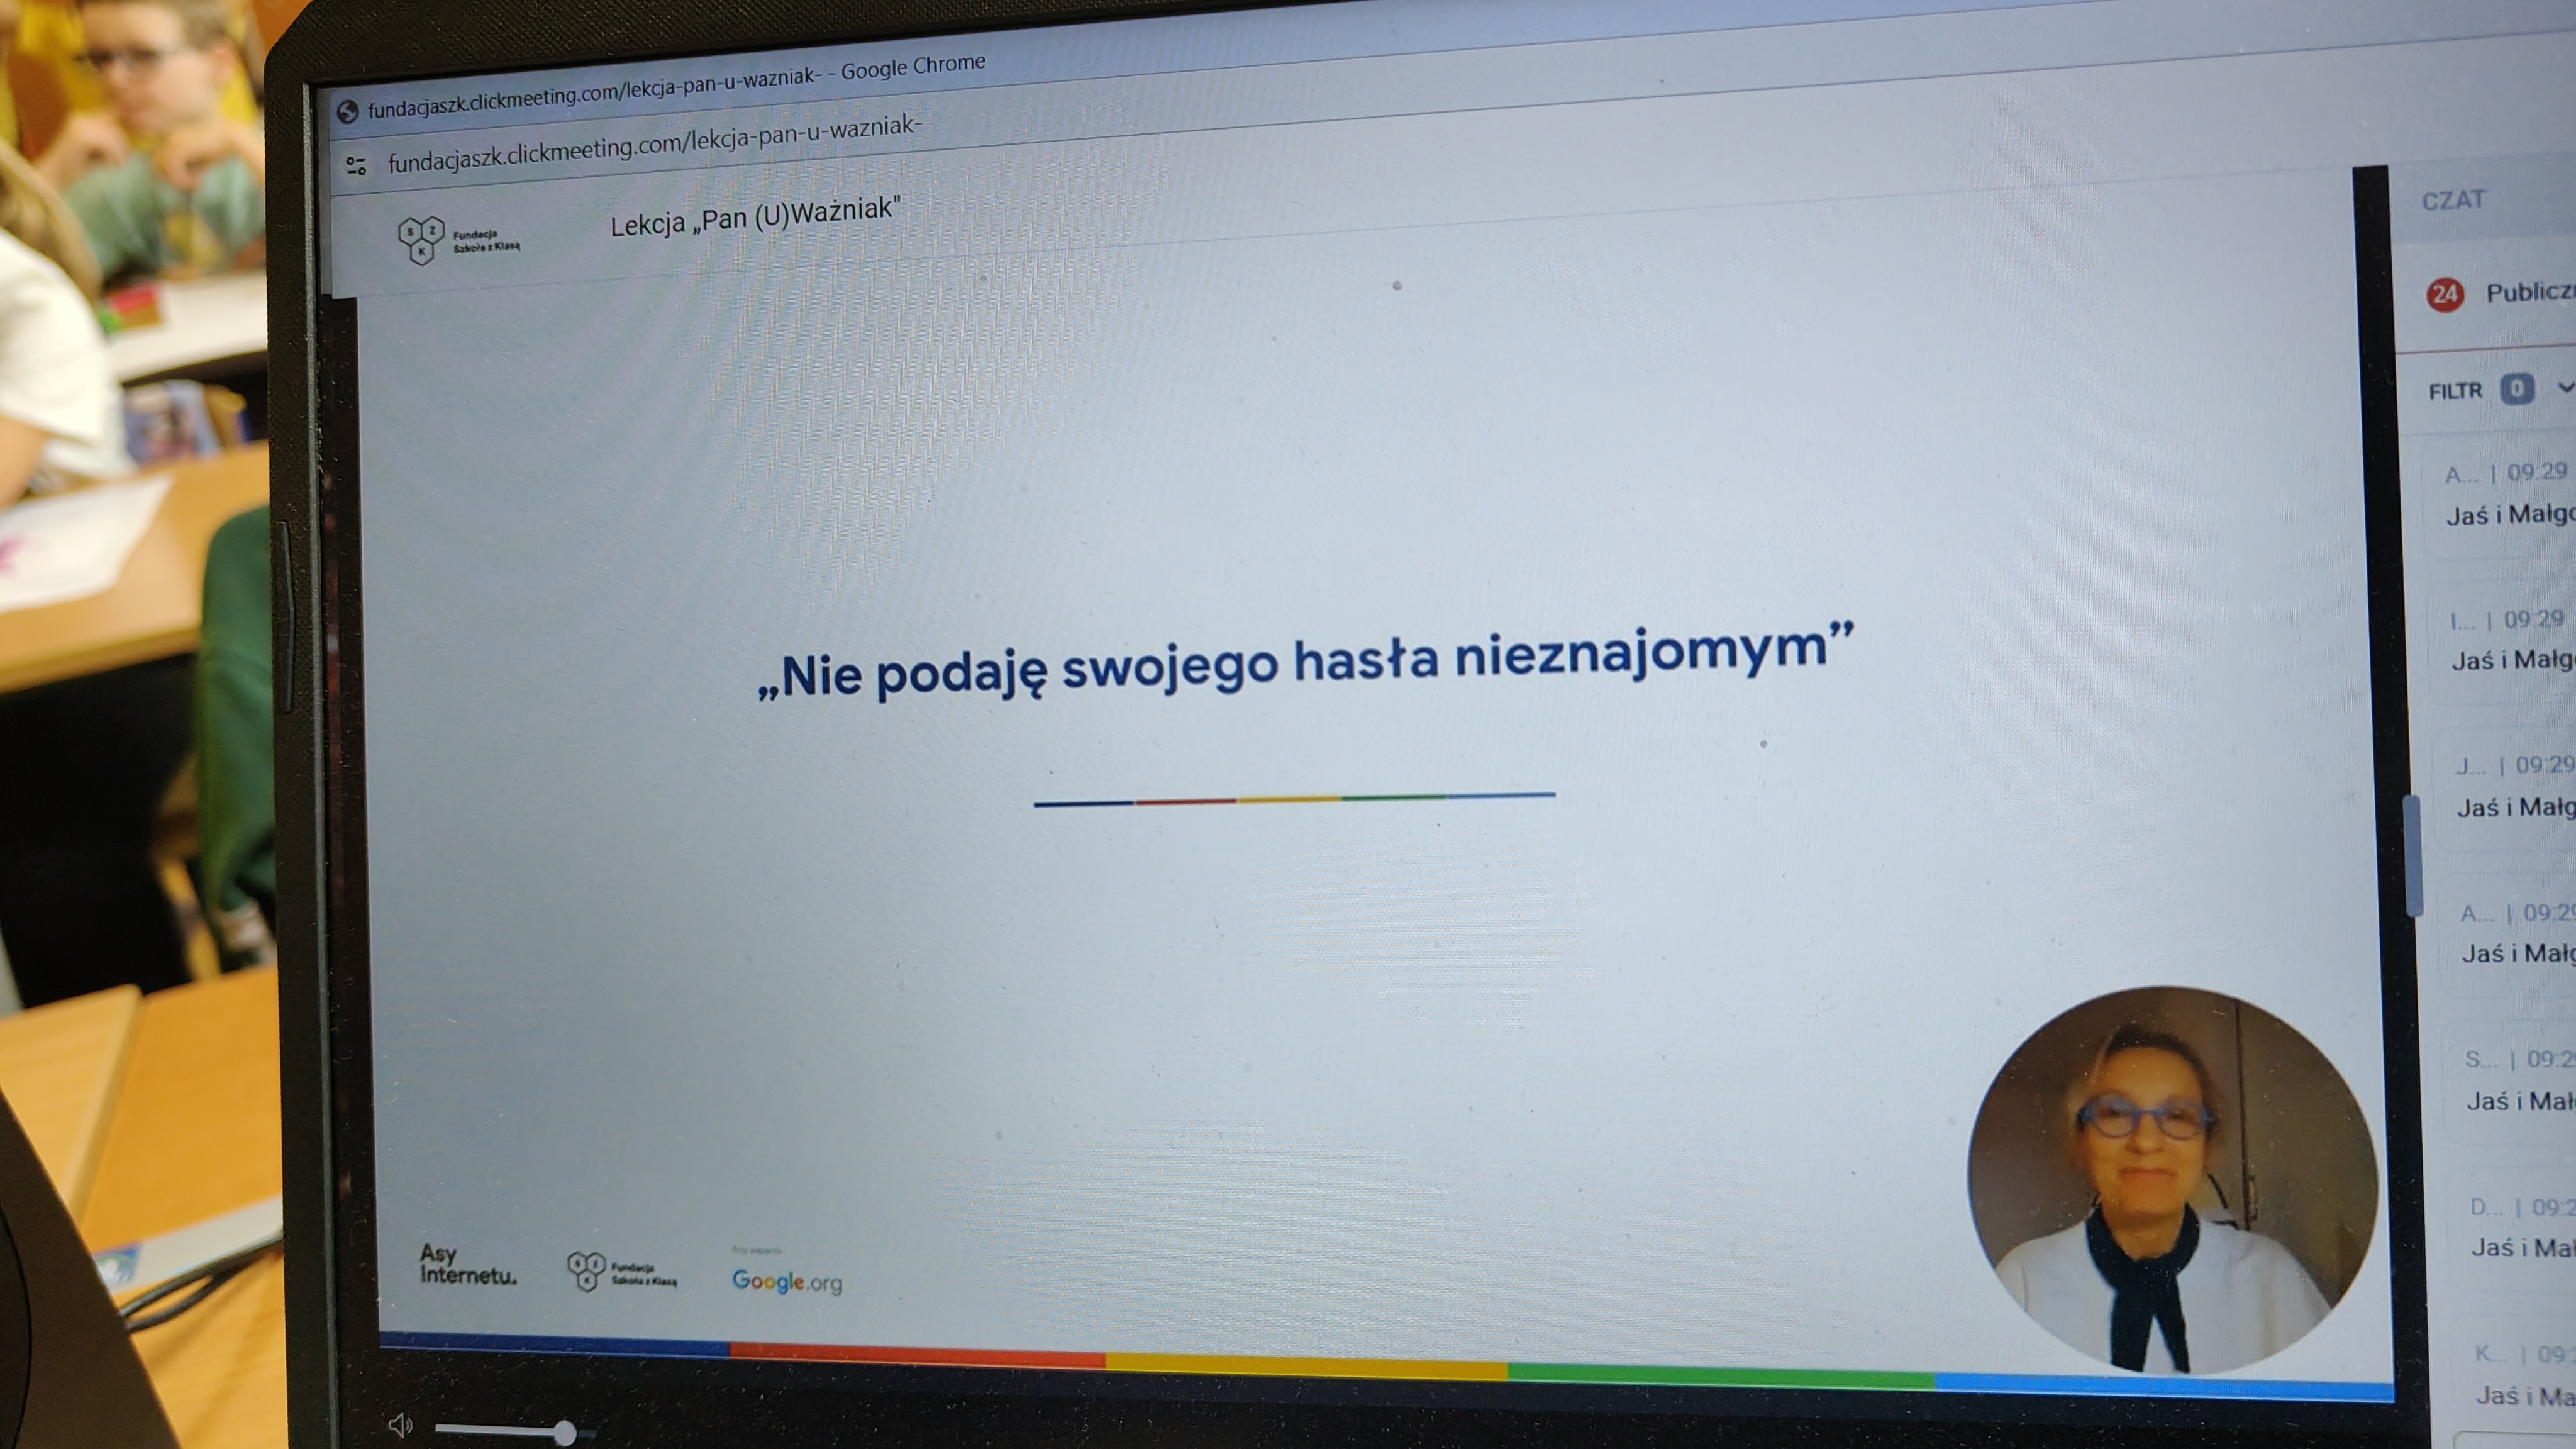Click the volume slider handle

pos(565,1432)
